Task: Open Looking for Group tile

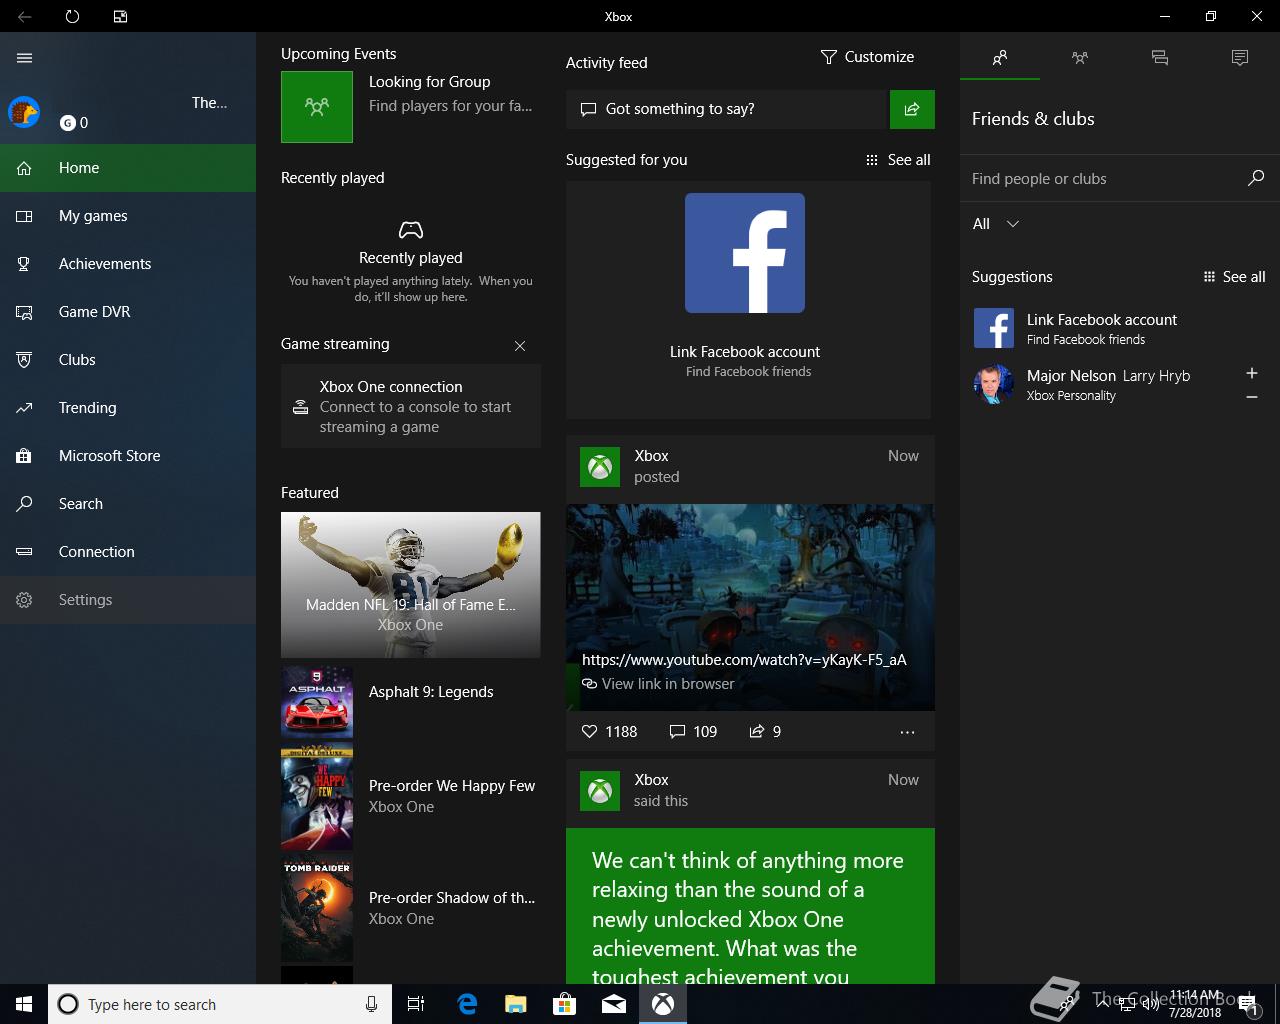Action: click(410, 107)
